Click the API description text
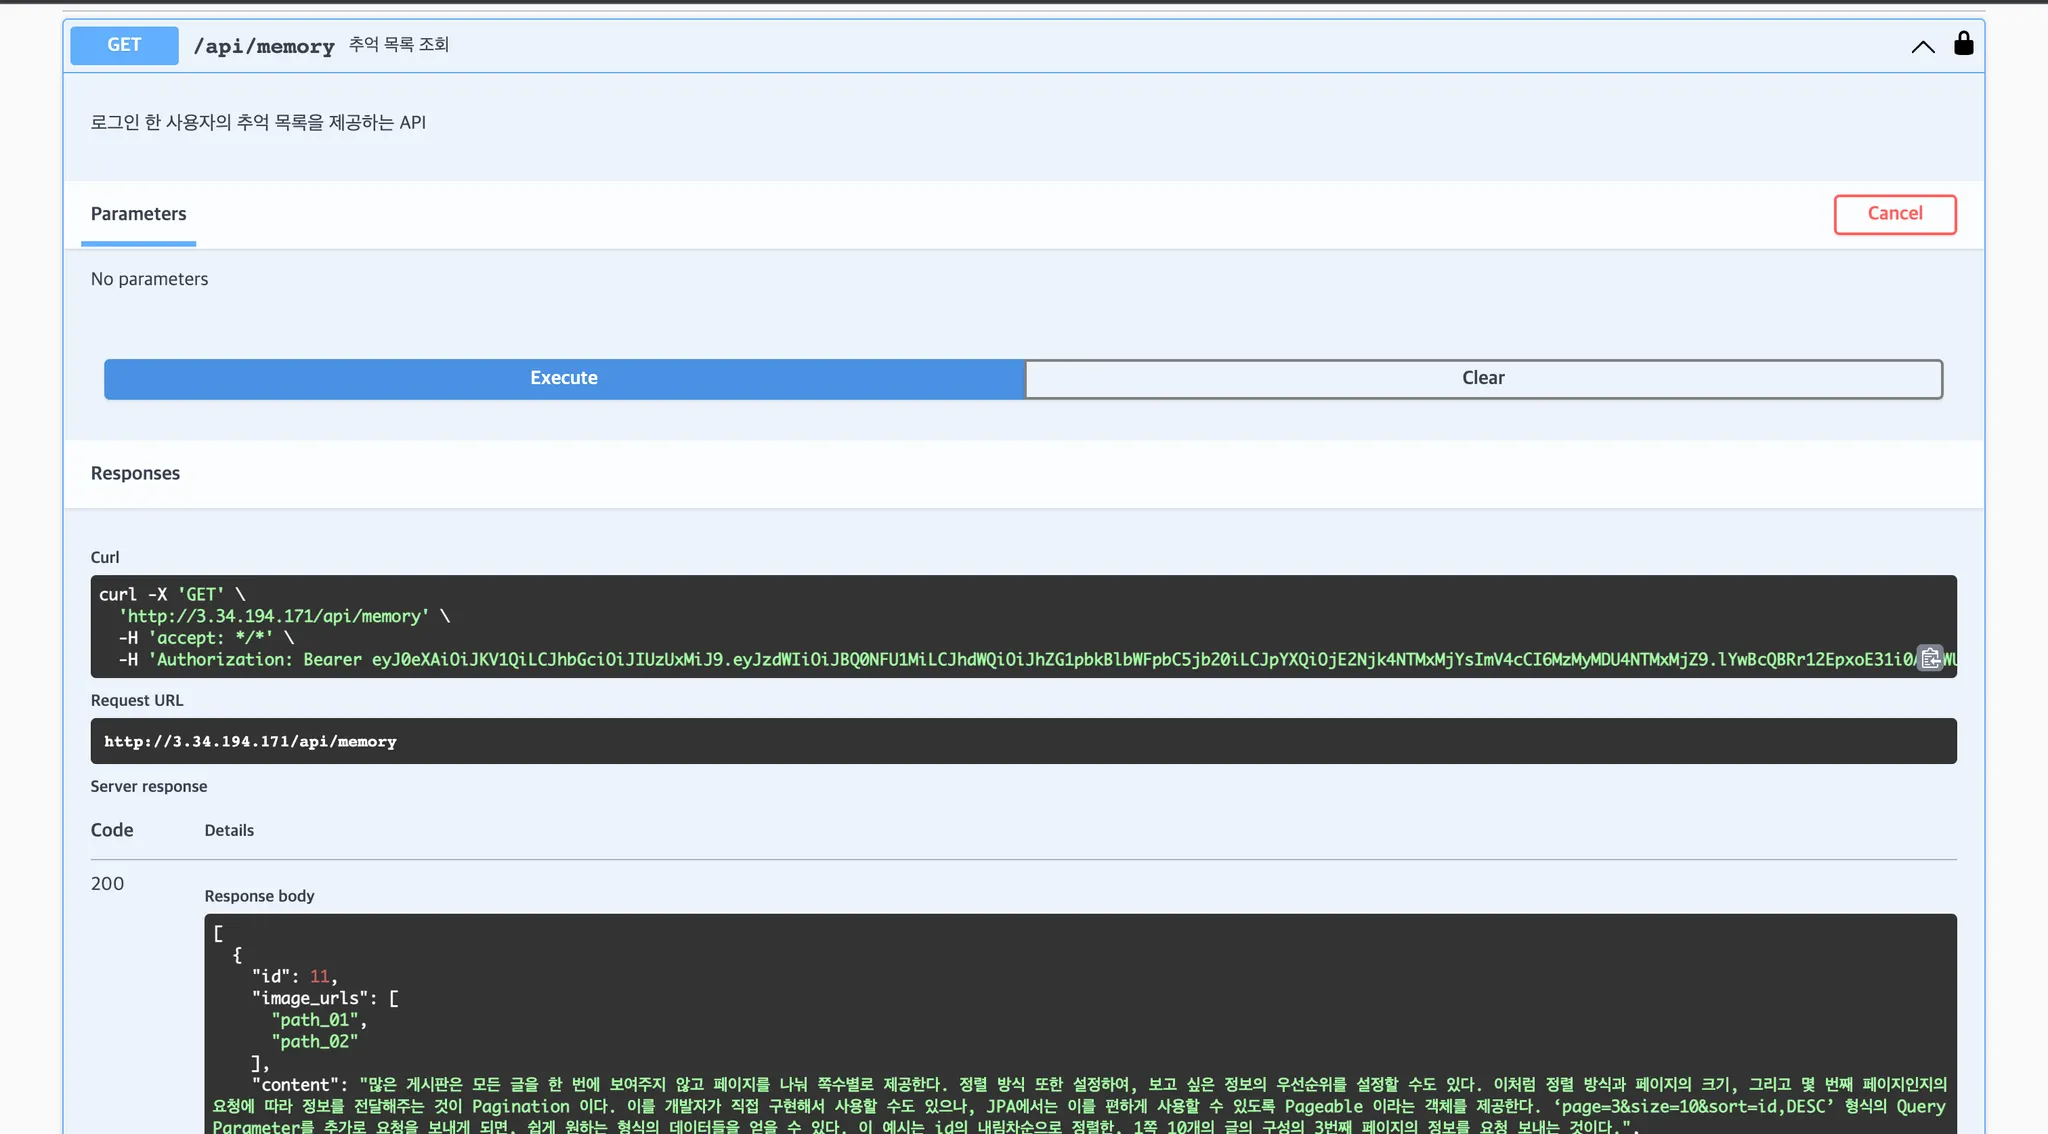 coord(258,122)
